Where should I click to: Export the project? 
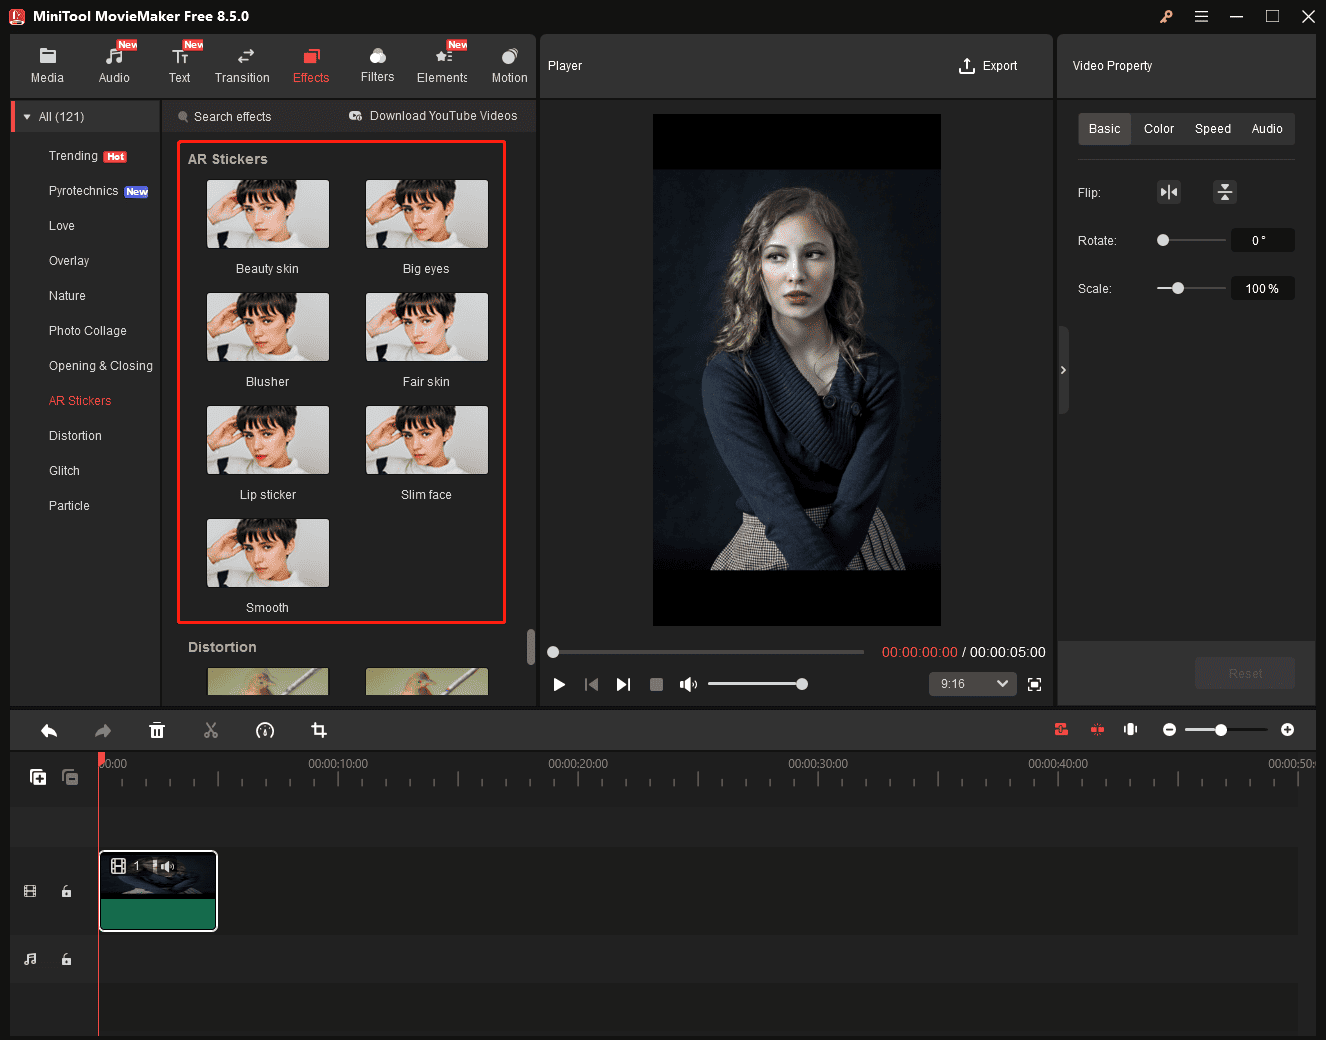[988, 65]
